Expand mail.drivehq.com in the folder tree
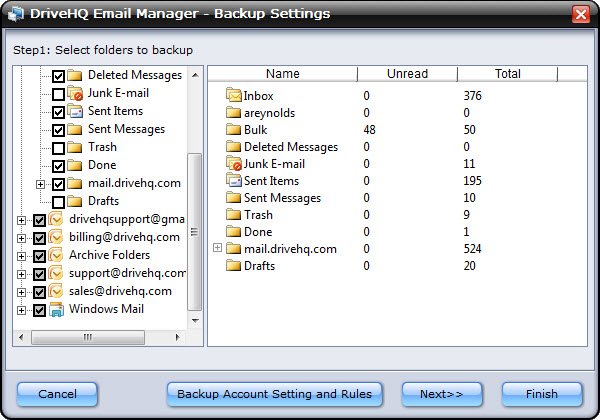The height and width of the screenshot is (420, 600). tap(40, 184)
